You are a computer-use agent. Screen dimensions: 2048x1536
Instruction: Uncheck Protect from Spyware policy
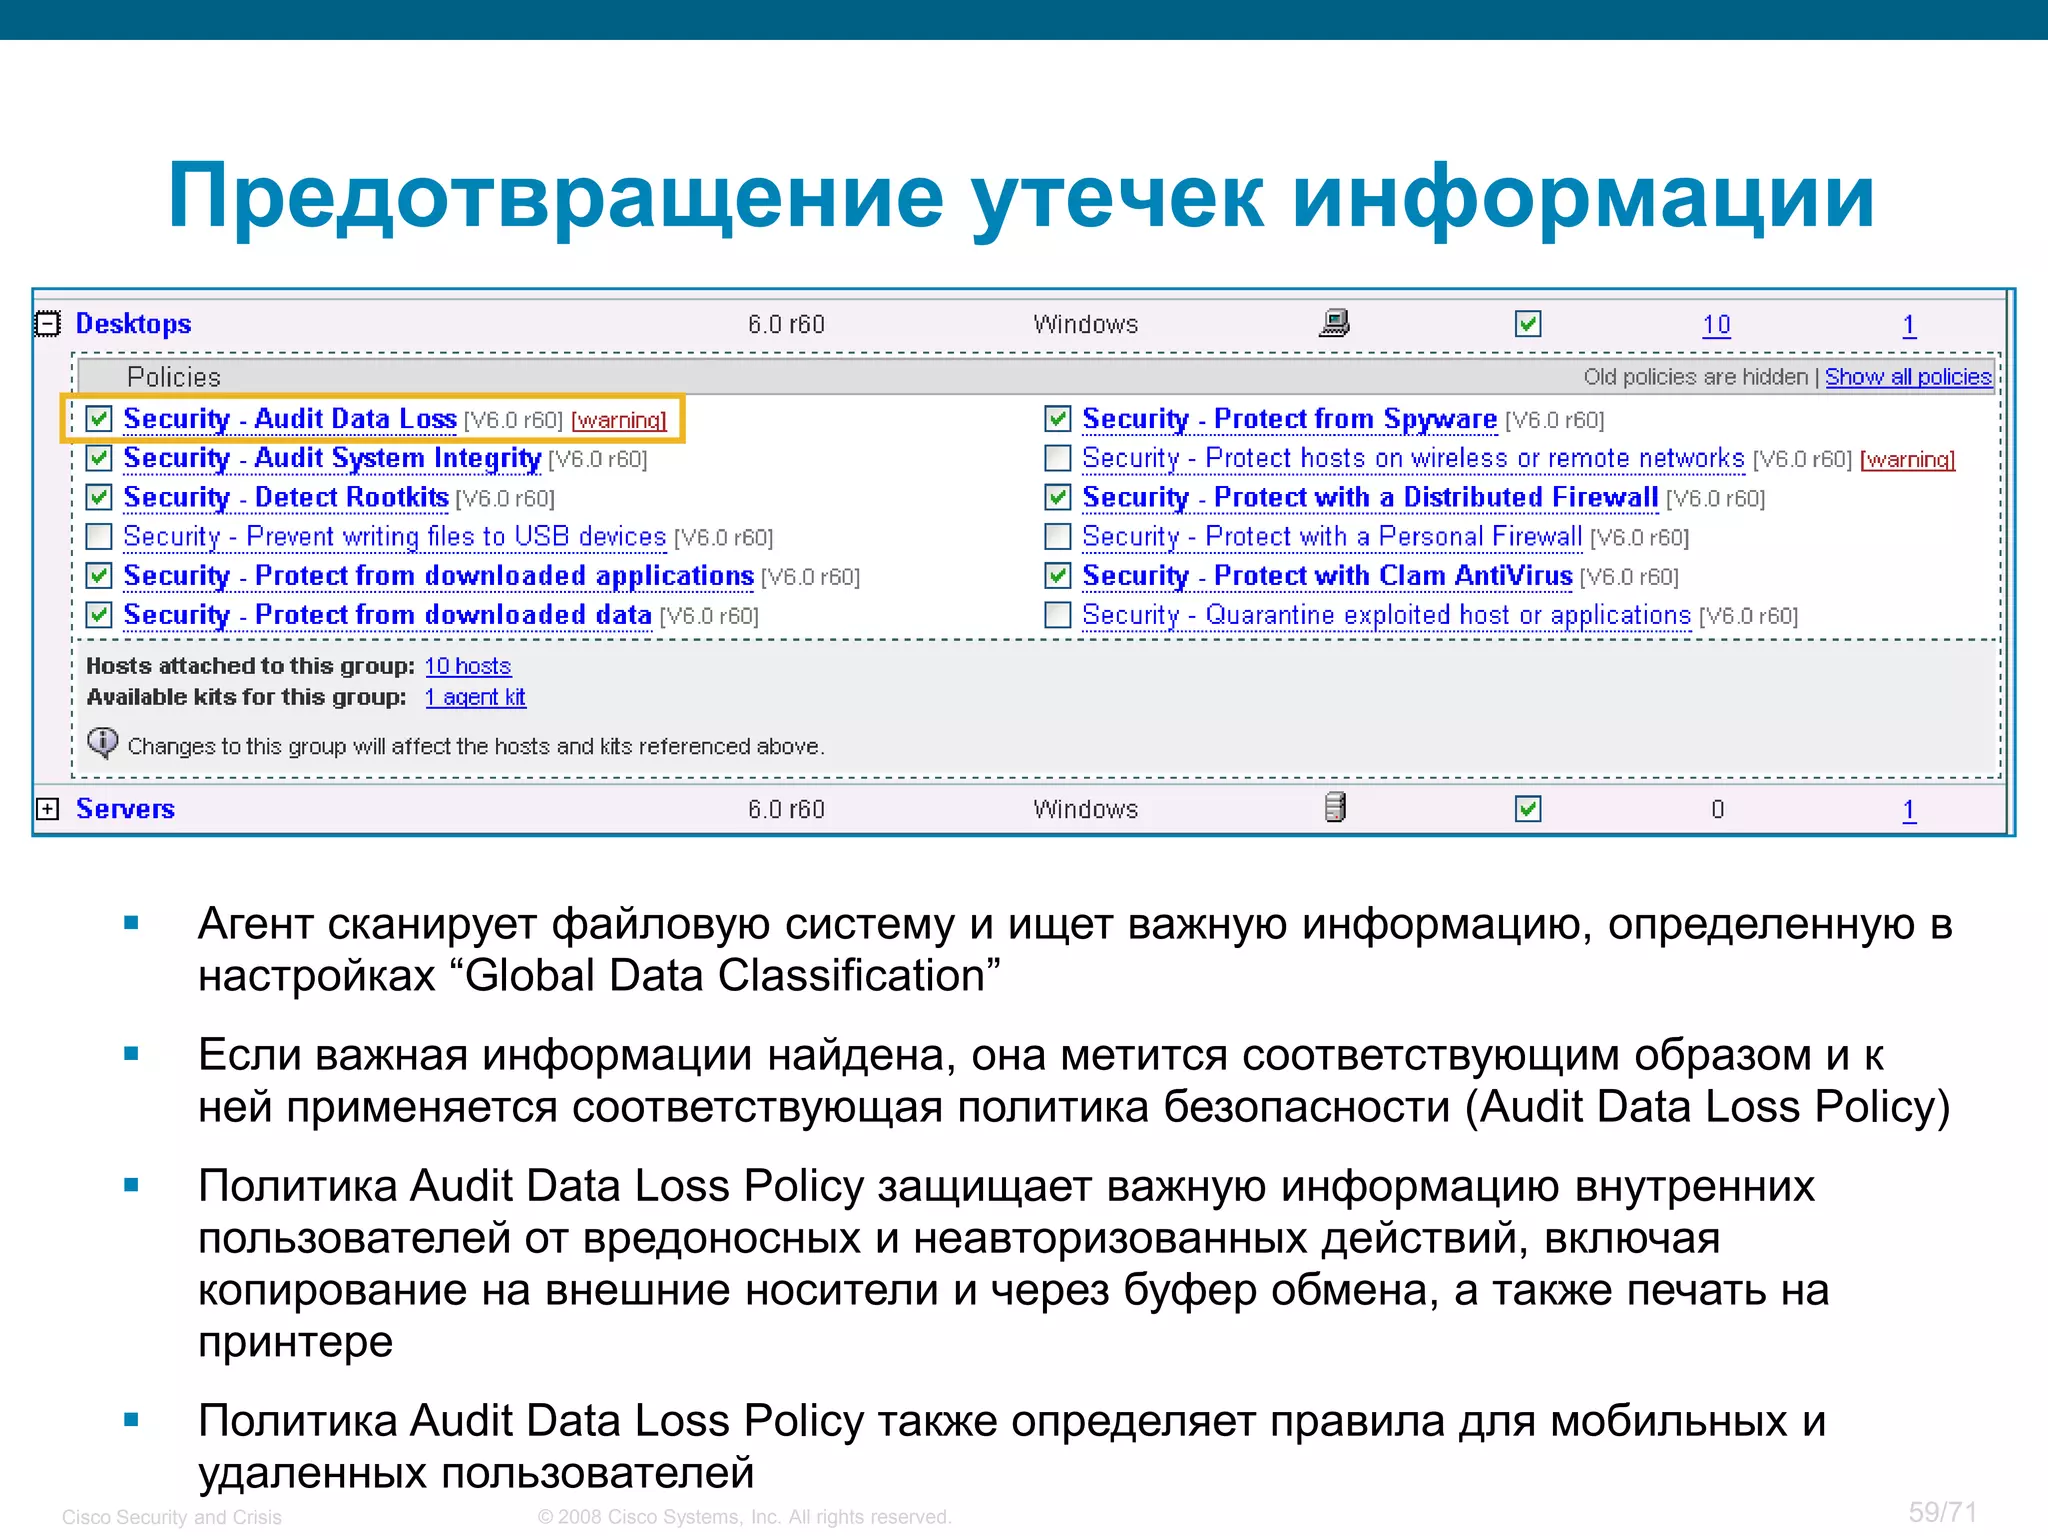[1058, 419]
